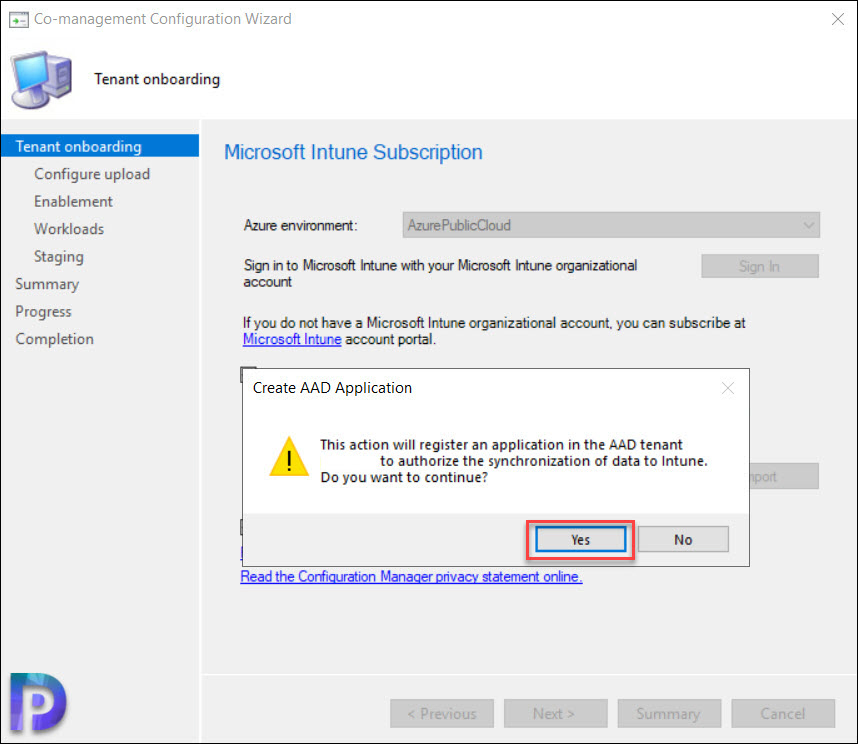
Task: Click the Previous button
Action: (x=442, y=713)
